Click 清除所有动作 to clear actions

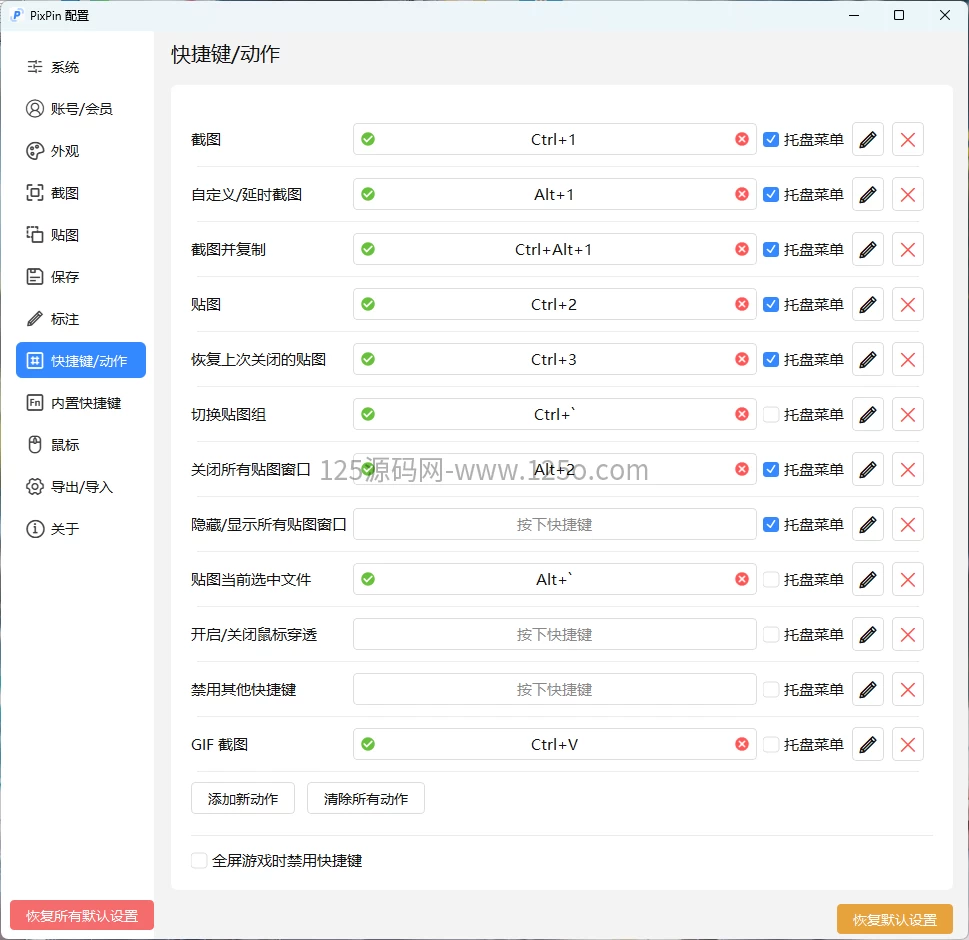tap(365, 798)
